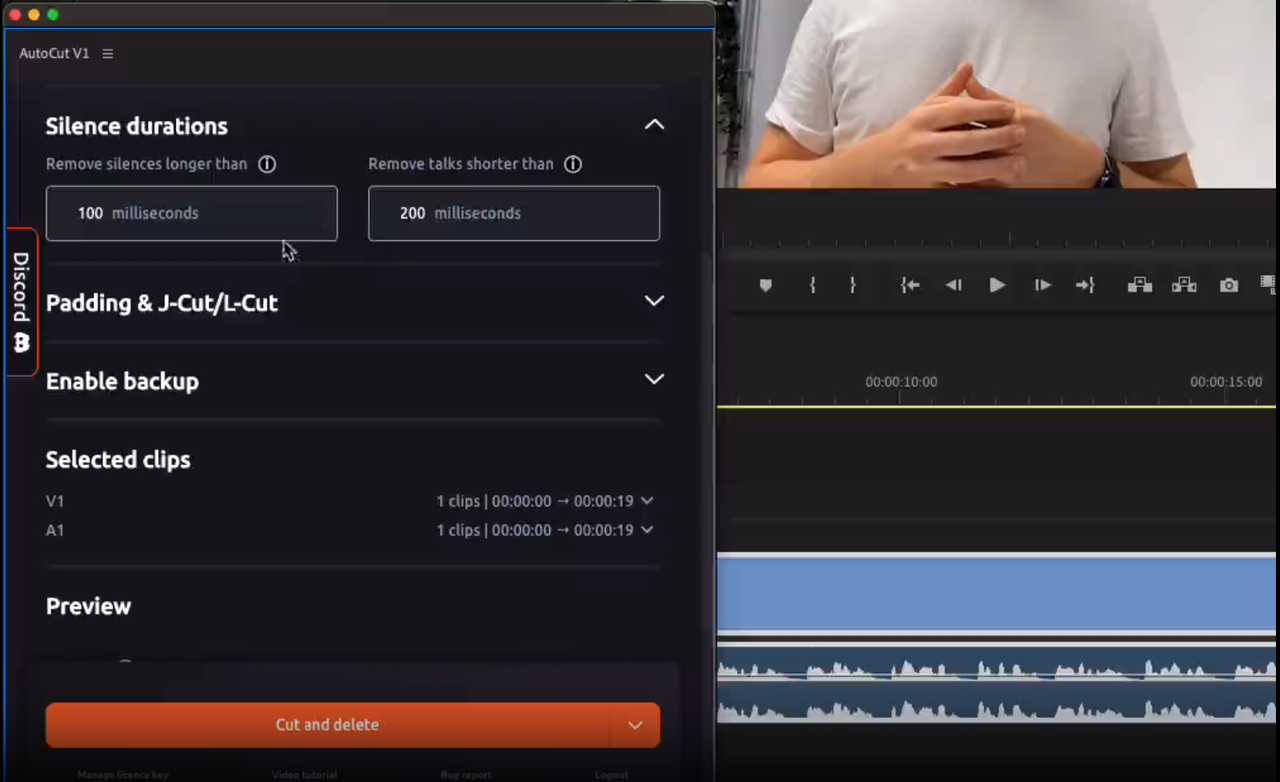The image size is (1280, 782).
Task: Expand the Padding & J-Cut/L-Cut section
Action: [654, 301]
